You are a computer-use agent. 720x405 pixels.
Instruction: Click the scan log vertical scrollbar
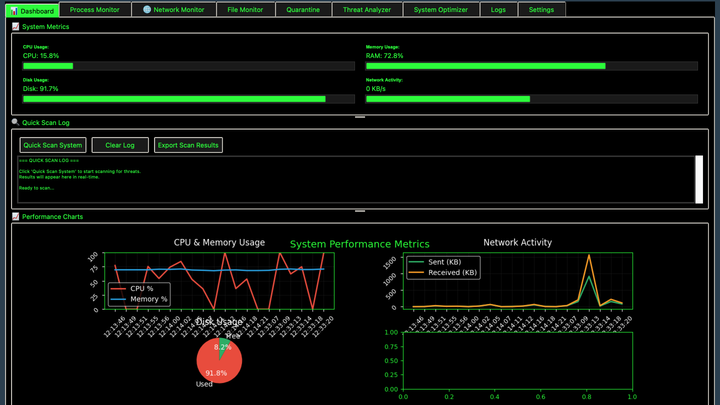pyautogui.click(x=699, y=179)
